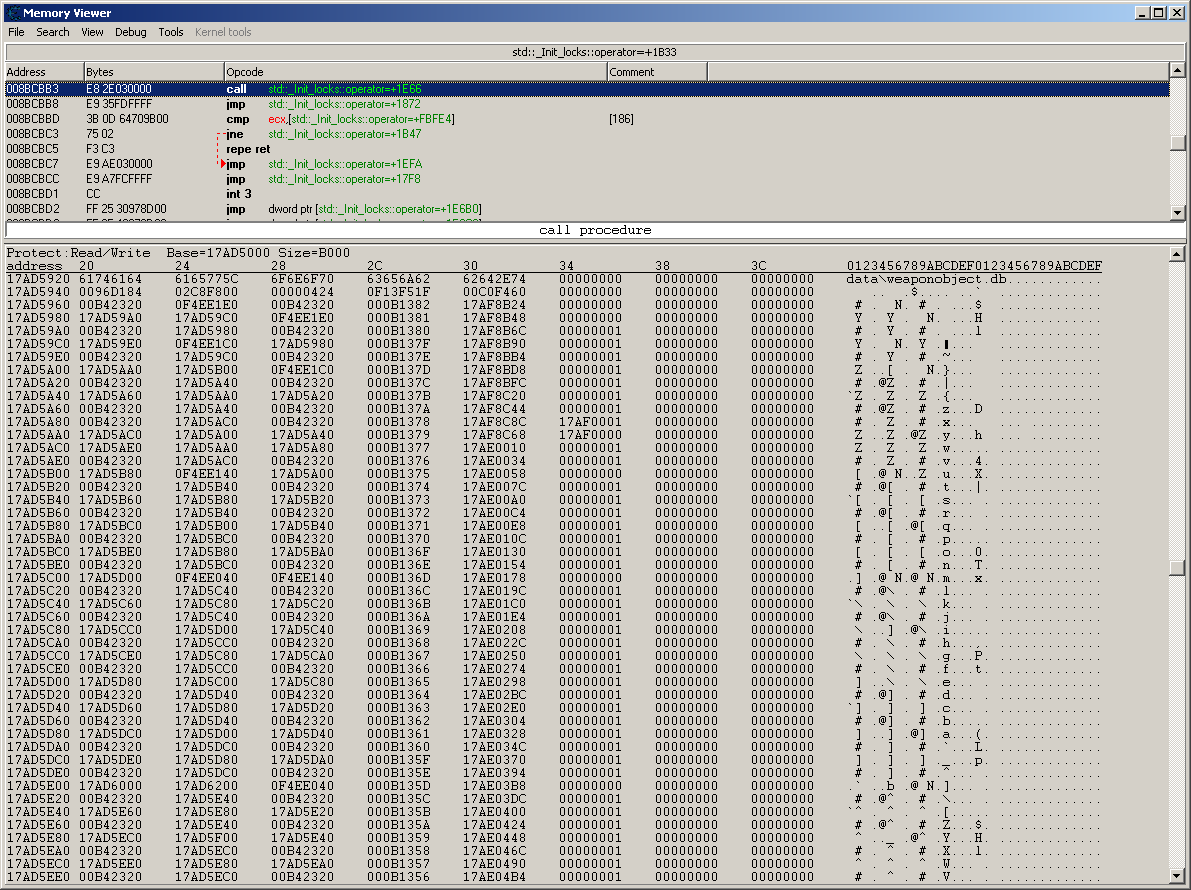Click the hex view scrollbar up arrow
The width and height of the screenshot is (1191, 890).
[x=1178, y=252]
